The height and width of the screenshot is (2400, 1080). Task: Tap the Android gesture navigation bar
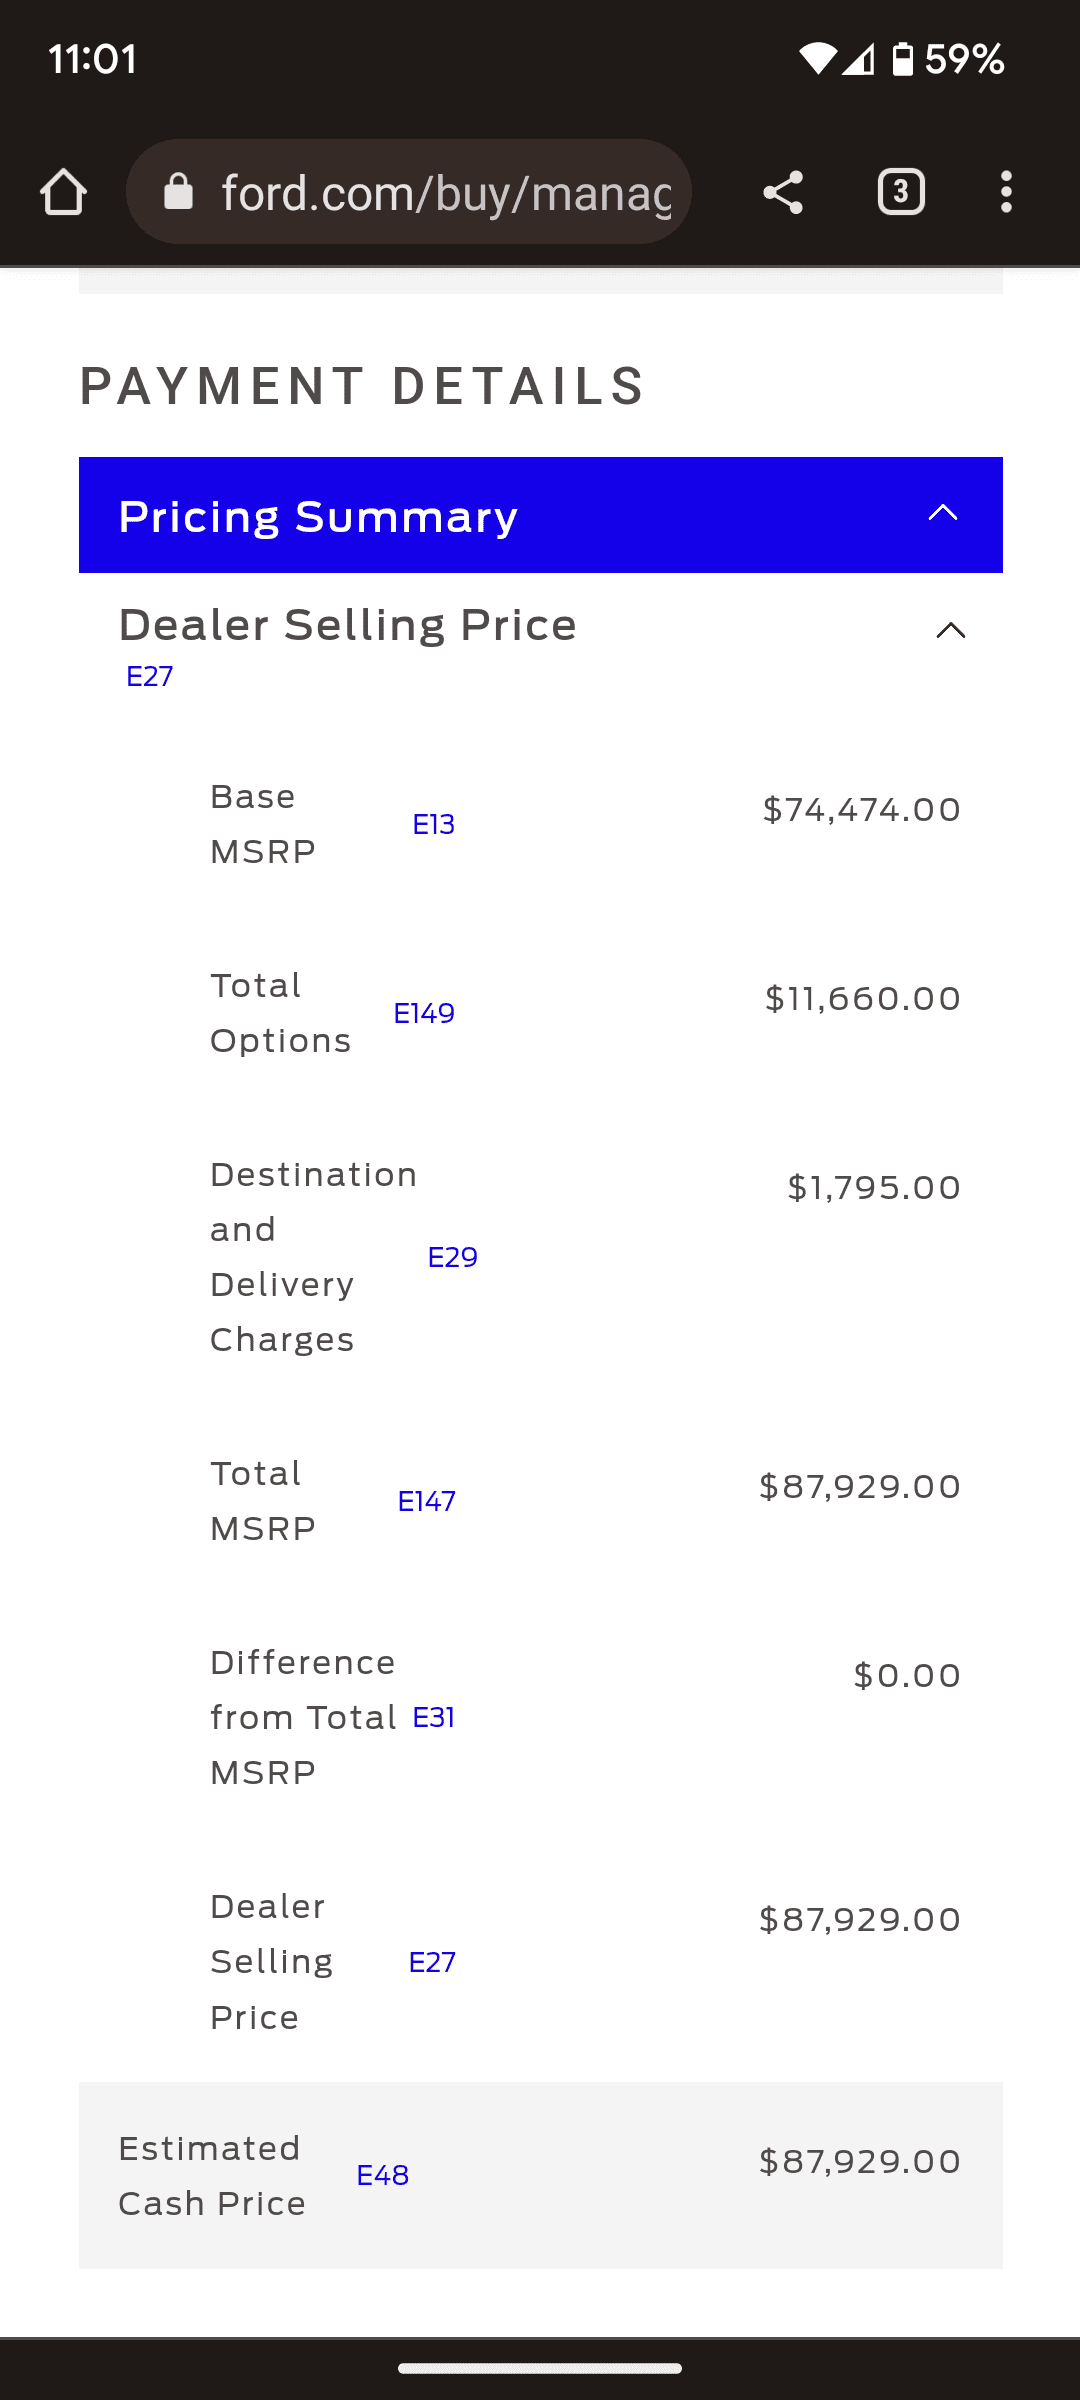pos(540,2368)
